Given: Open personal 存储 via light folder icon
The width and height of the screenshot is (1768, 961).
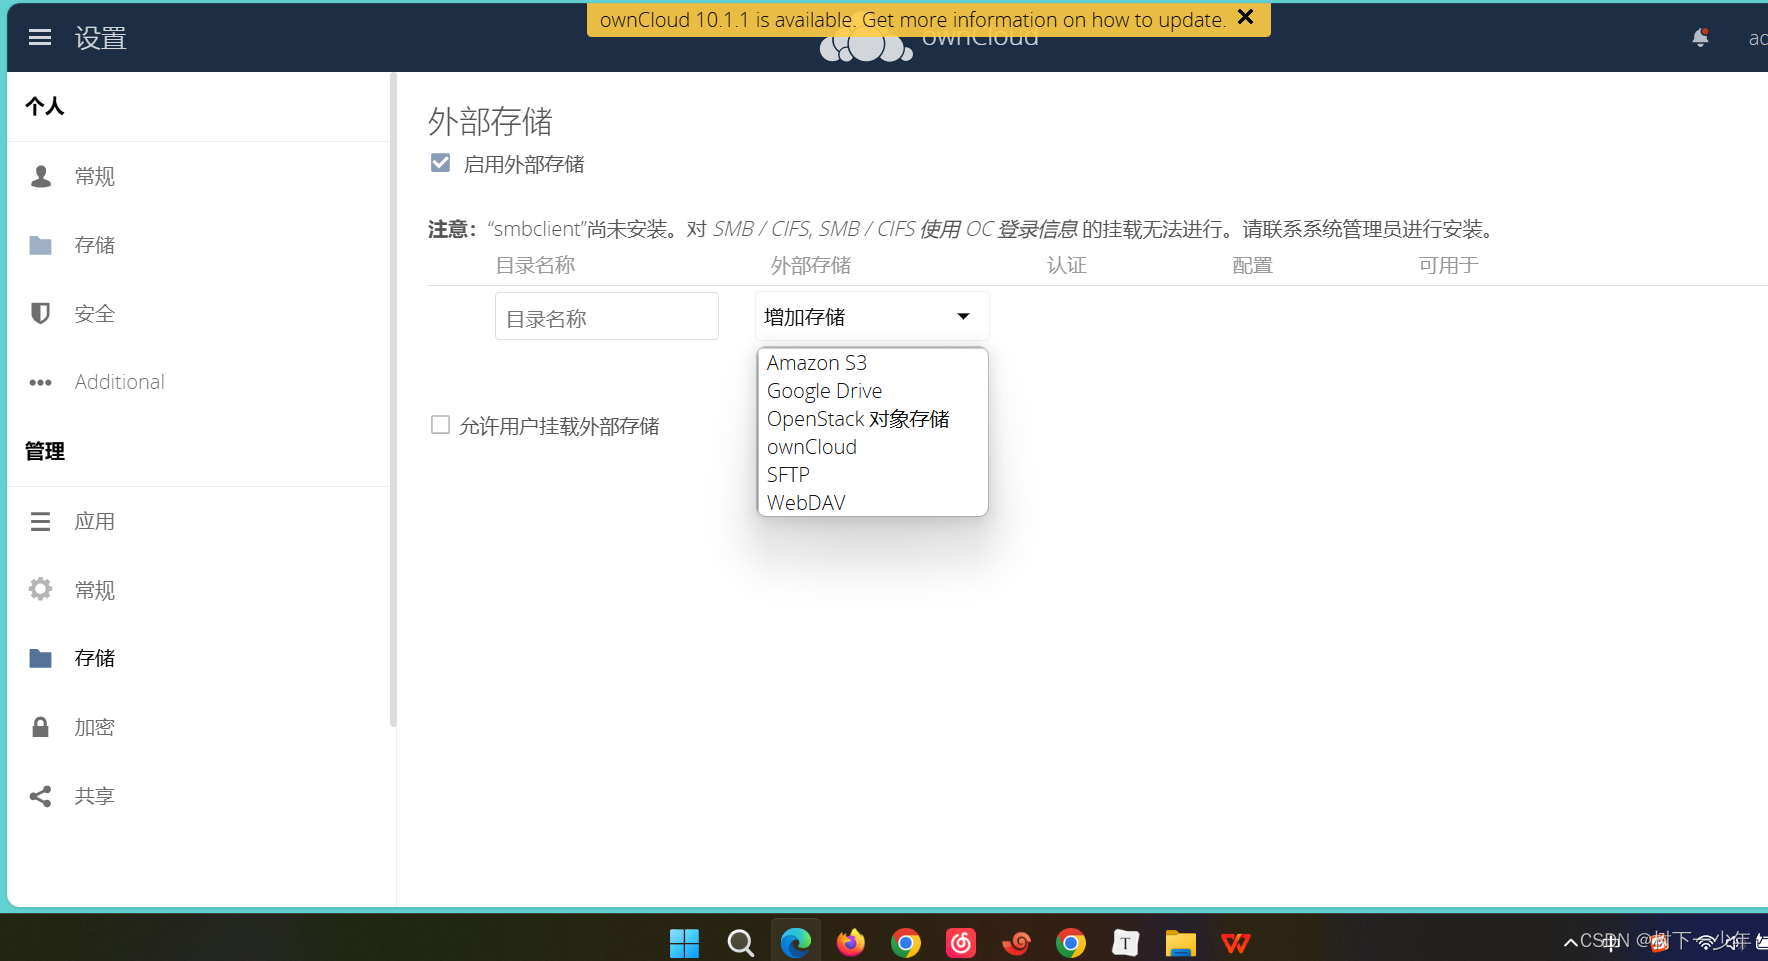Looking at the screenshot, I should [x=41, y=245].
